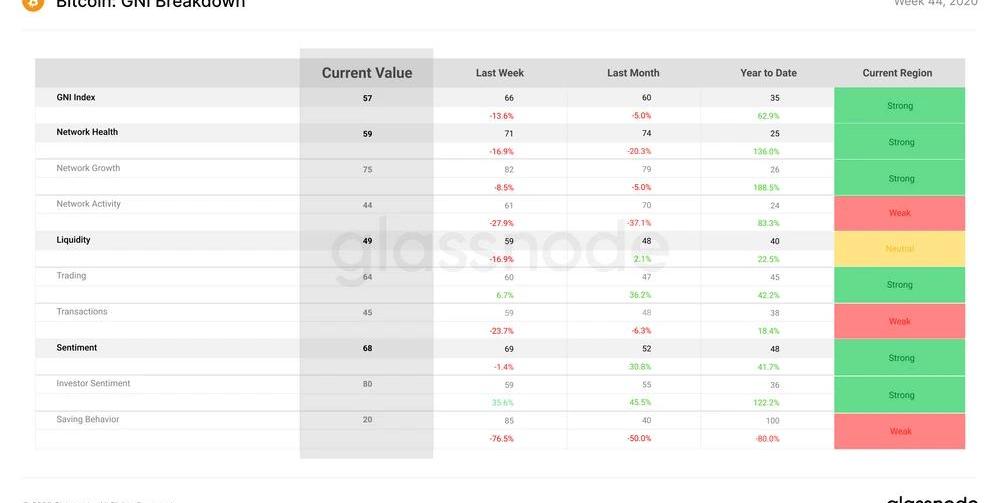Image resolution: width=1000 pixels, height=503 pixels.
Task: Click the Current Value column header
Action: pos(366,73)
